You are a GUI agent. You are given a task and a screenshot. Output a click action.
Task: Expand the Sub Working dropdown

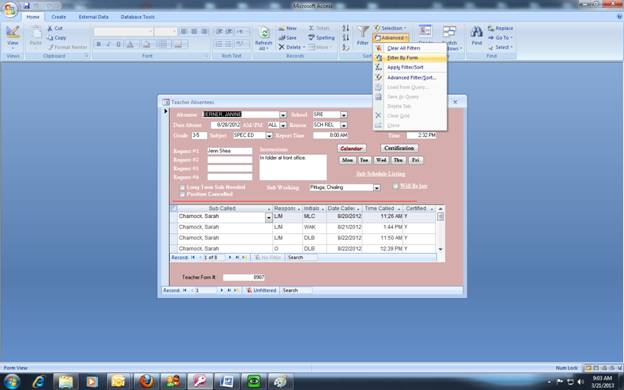coord(376,187)
